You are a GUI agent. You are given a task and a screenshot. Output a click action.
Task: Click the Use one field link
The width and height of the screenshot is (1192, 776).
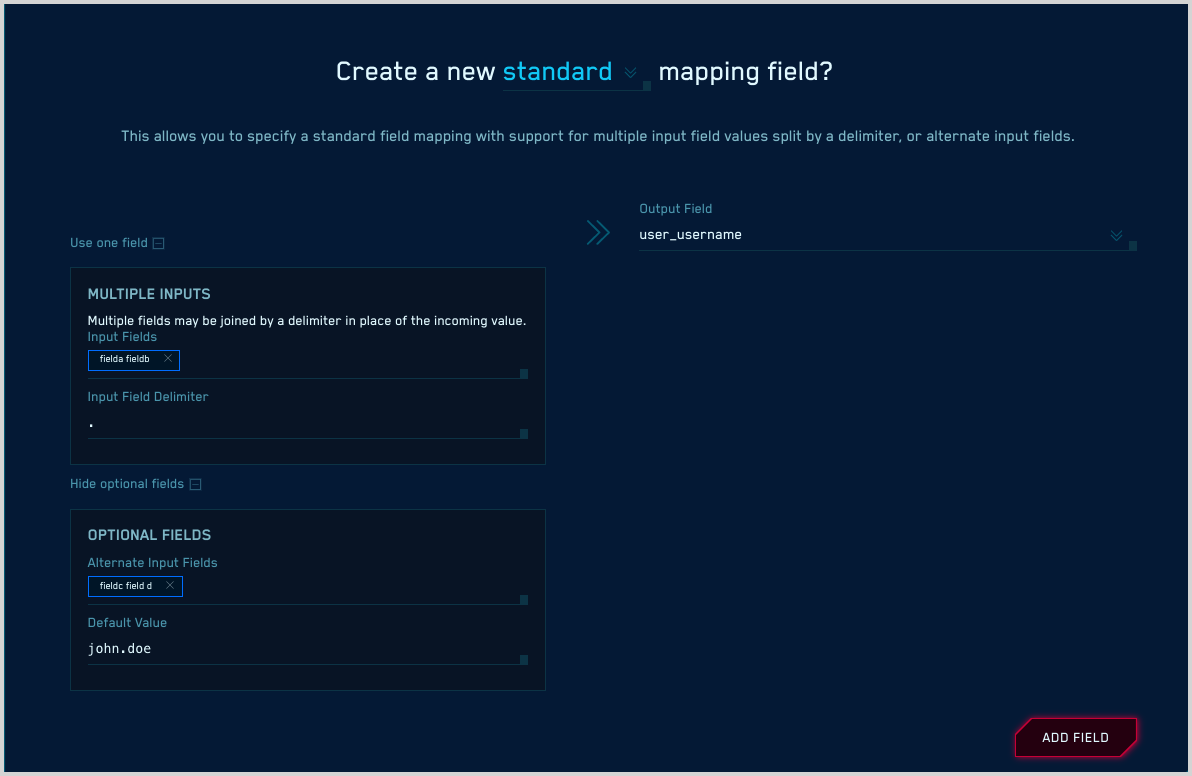[x=110, y=242]
